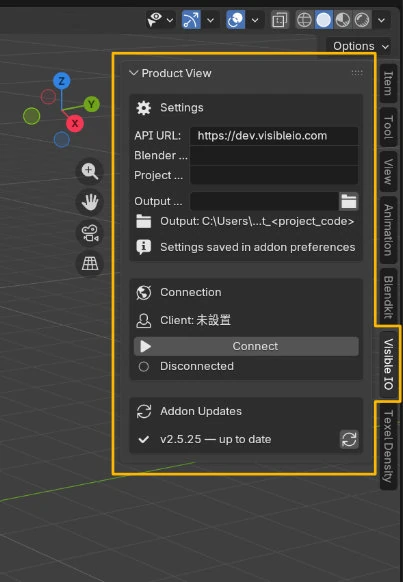The width and height of the screenshot is (403, 582).
Task: Switch to Material Preview shading
Action: pos(343,20)
